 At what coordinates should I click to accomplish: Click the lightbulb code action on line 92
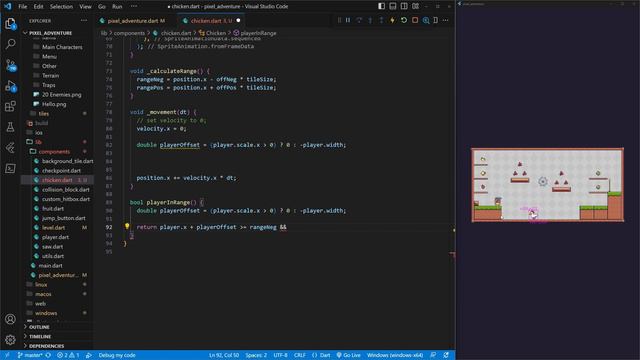[x=127, y=226]
